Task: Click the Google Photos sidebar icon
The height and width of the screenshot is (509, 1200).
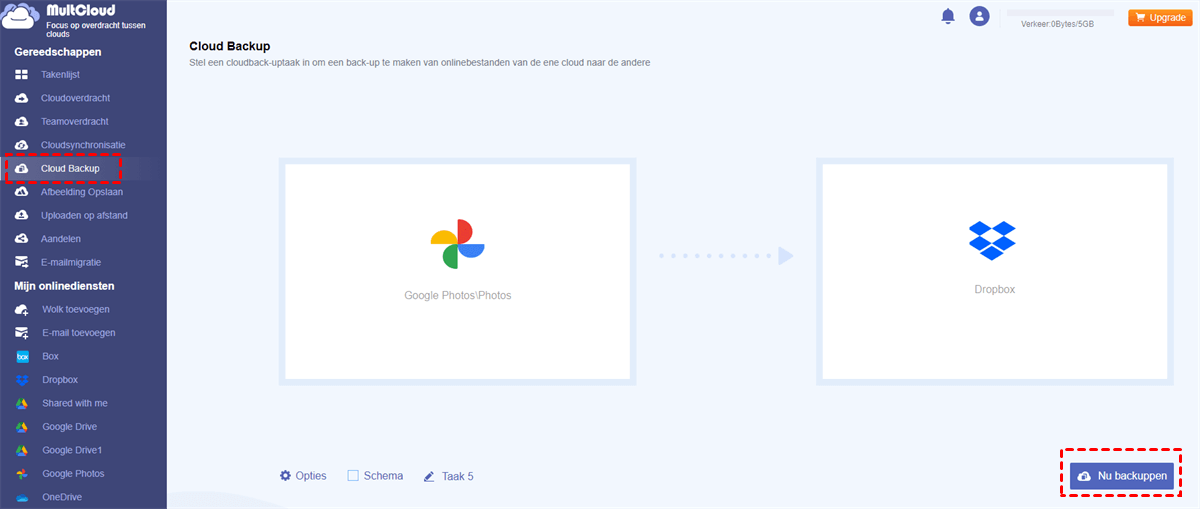Action: click(x=21, y=474)
